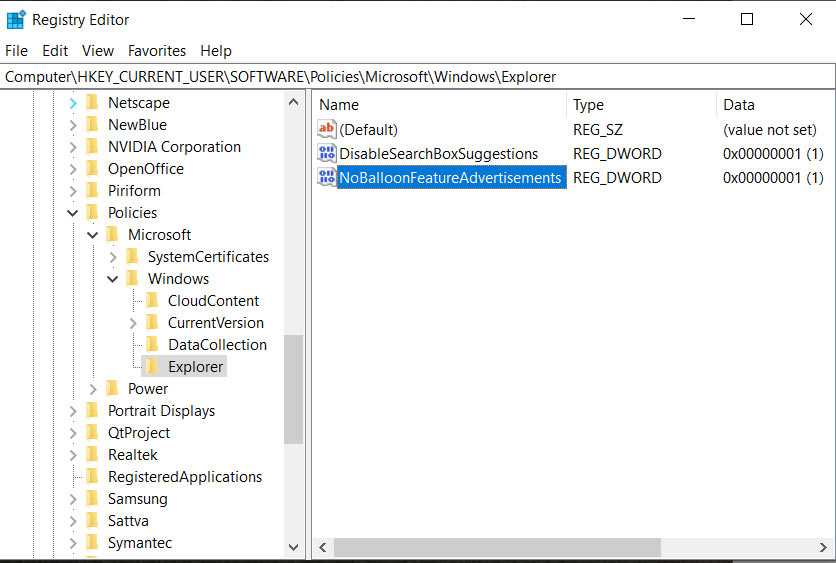Select the DisableSearchBoxSuggestions value name
Image resolution: width=836 pixels, height=563 pixels.
pyautogui.click(x=438, y=154)
